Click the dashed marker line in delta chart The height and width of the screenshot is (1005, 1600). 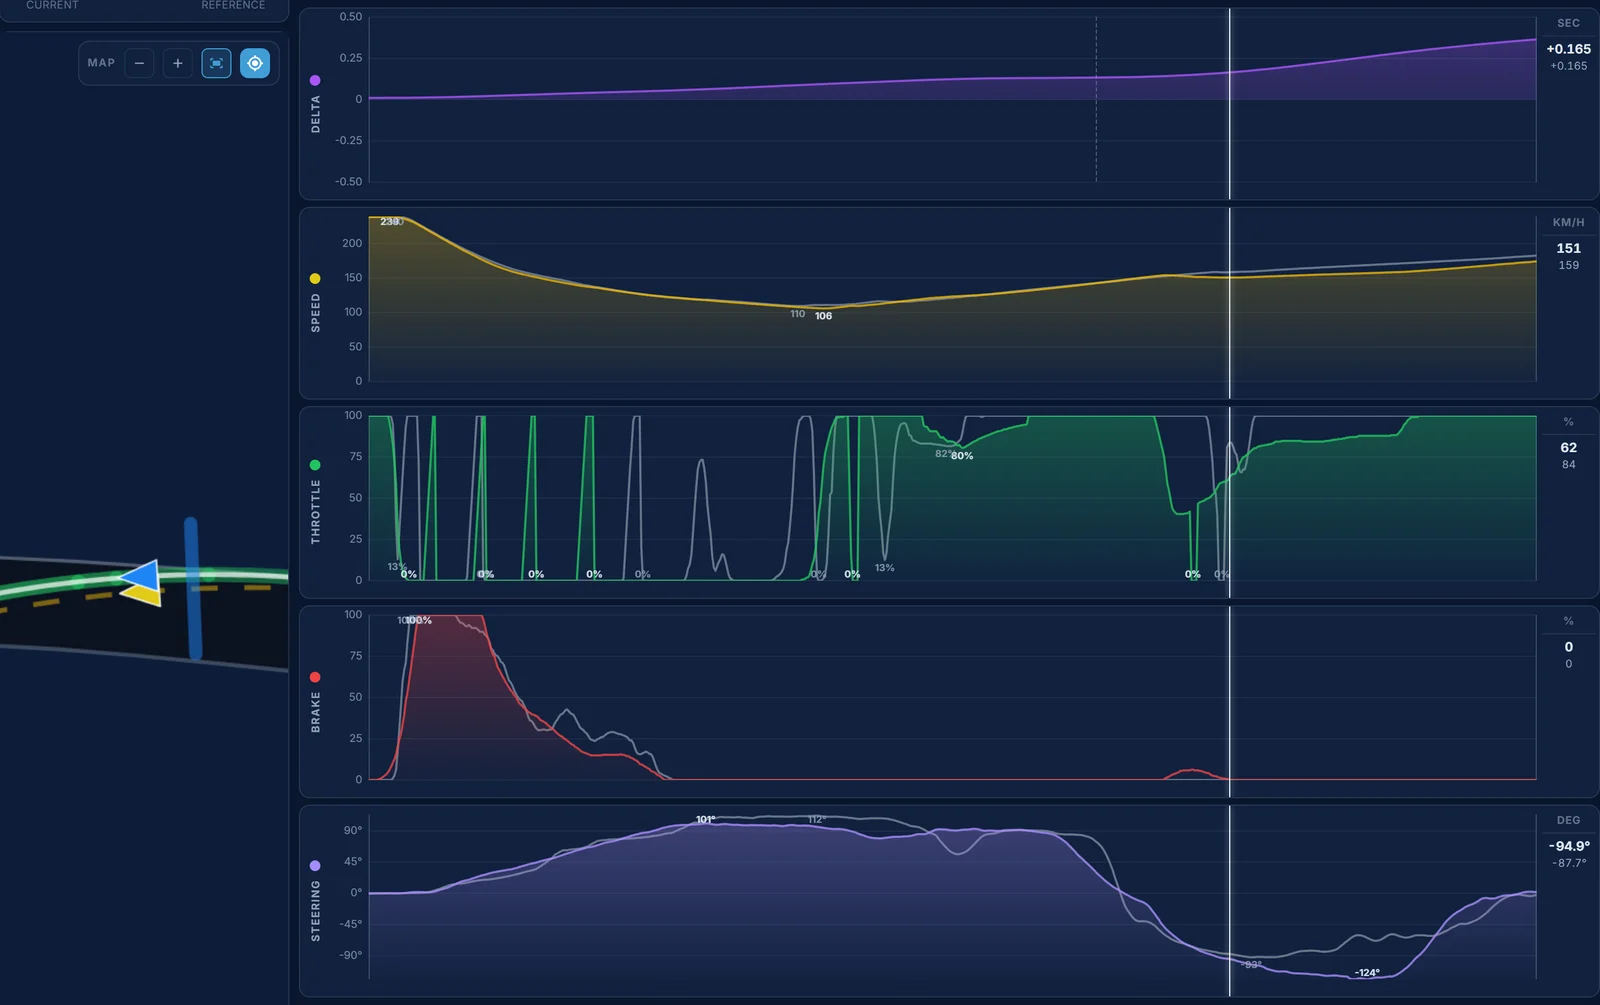(x=1096, y=99)
